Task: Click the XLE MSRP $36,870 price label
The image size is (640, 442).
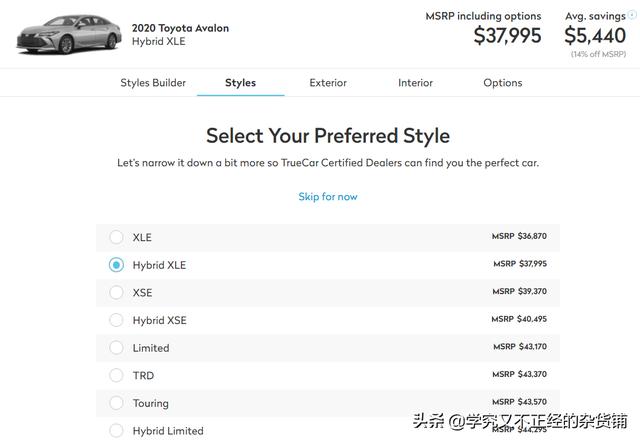Action: tap(519, 236)
